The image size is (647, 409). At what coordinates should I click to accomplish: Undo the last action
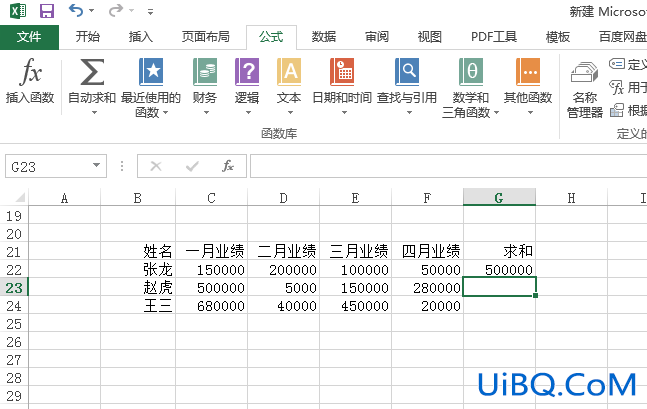[x=76, y=10]
